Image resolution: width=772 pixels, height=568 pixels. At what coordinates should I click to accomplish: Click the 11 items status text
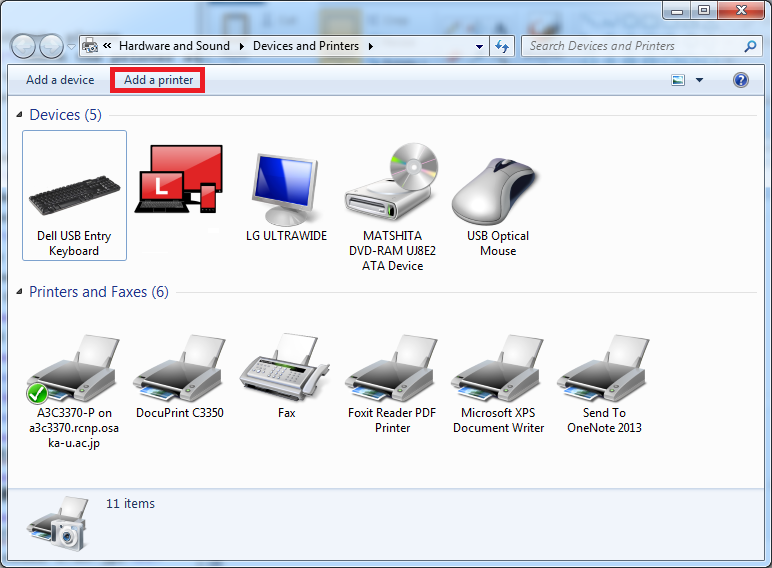[x=130, y=504]
